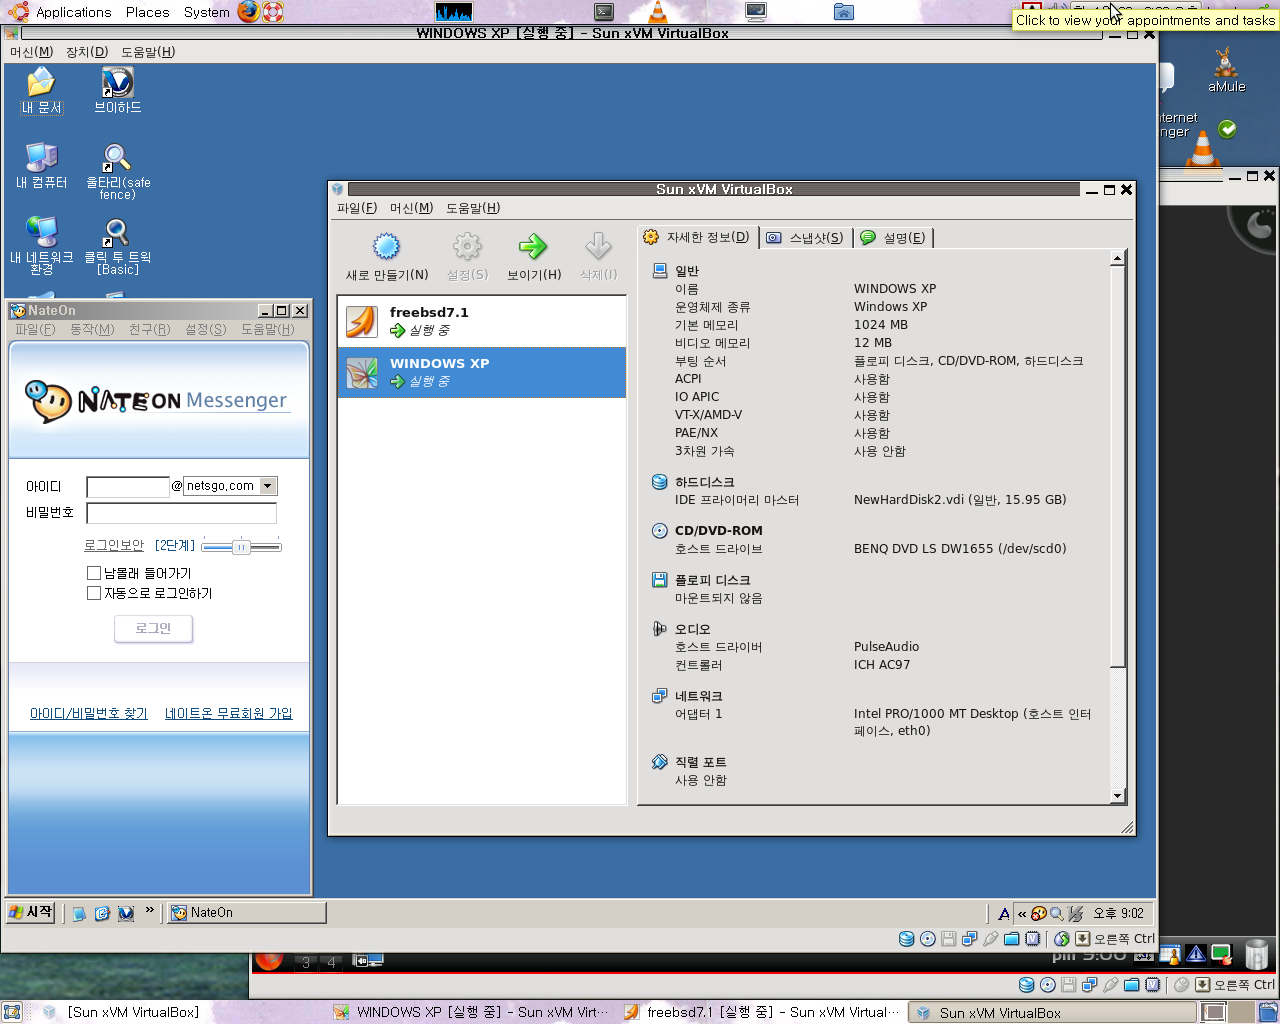The width and height of the screenshot is (1280, 1024).
Task: Expand XP system tray hidden icons arrow
Action: pyautogui.click(x=1022, y=913)
